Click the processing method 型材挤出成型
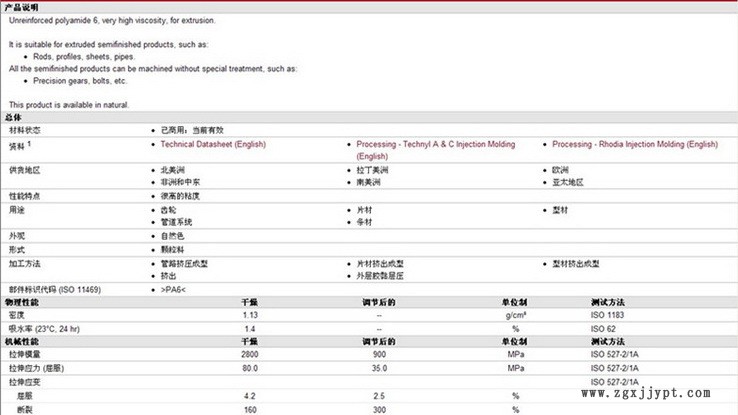The width and height of the screenshot is (738, 415). [576, 263]
